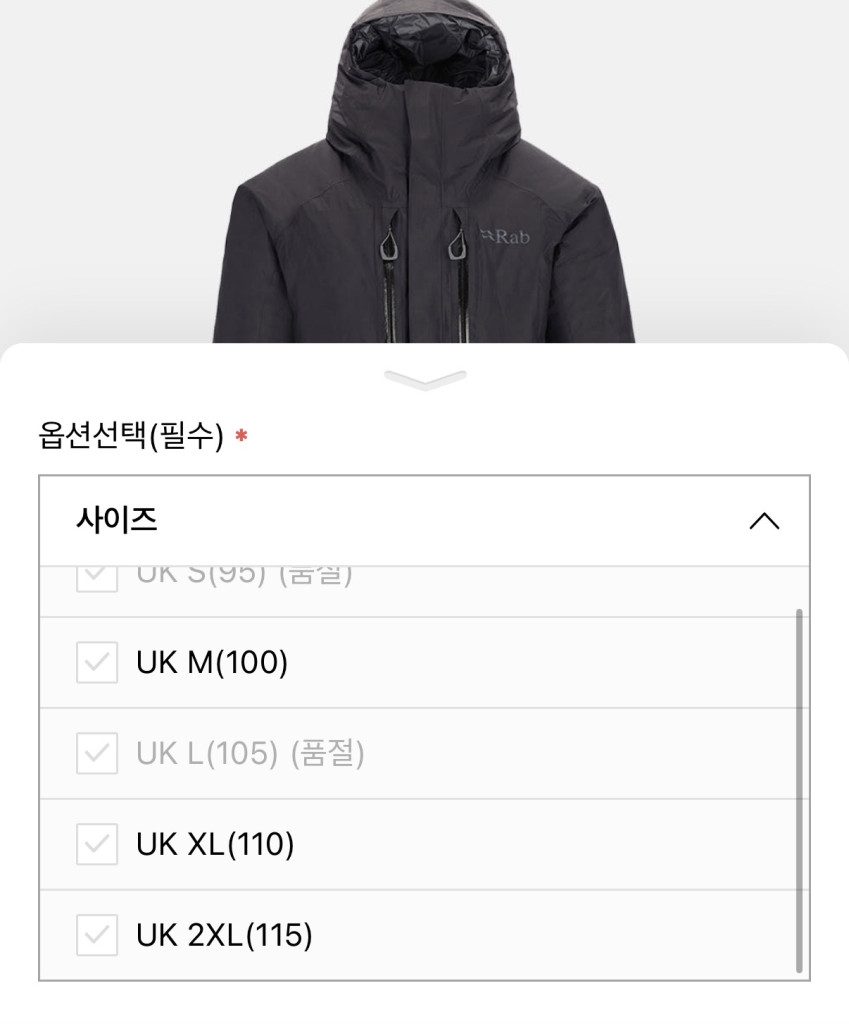Viewport: 849px width, 1024px height.
Task: Check the UK XL(110) checkbox
Action: [97, 845]
